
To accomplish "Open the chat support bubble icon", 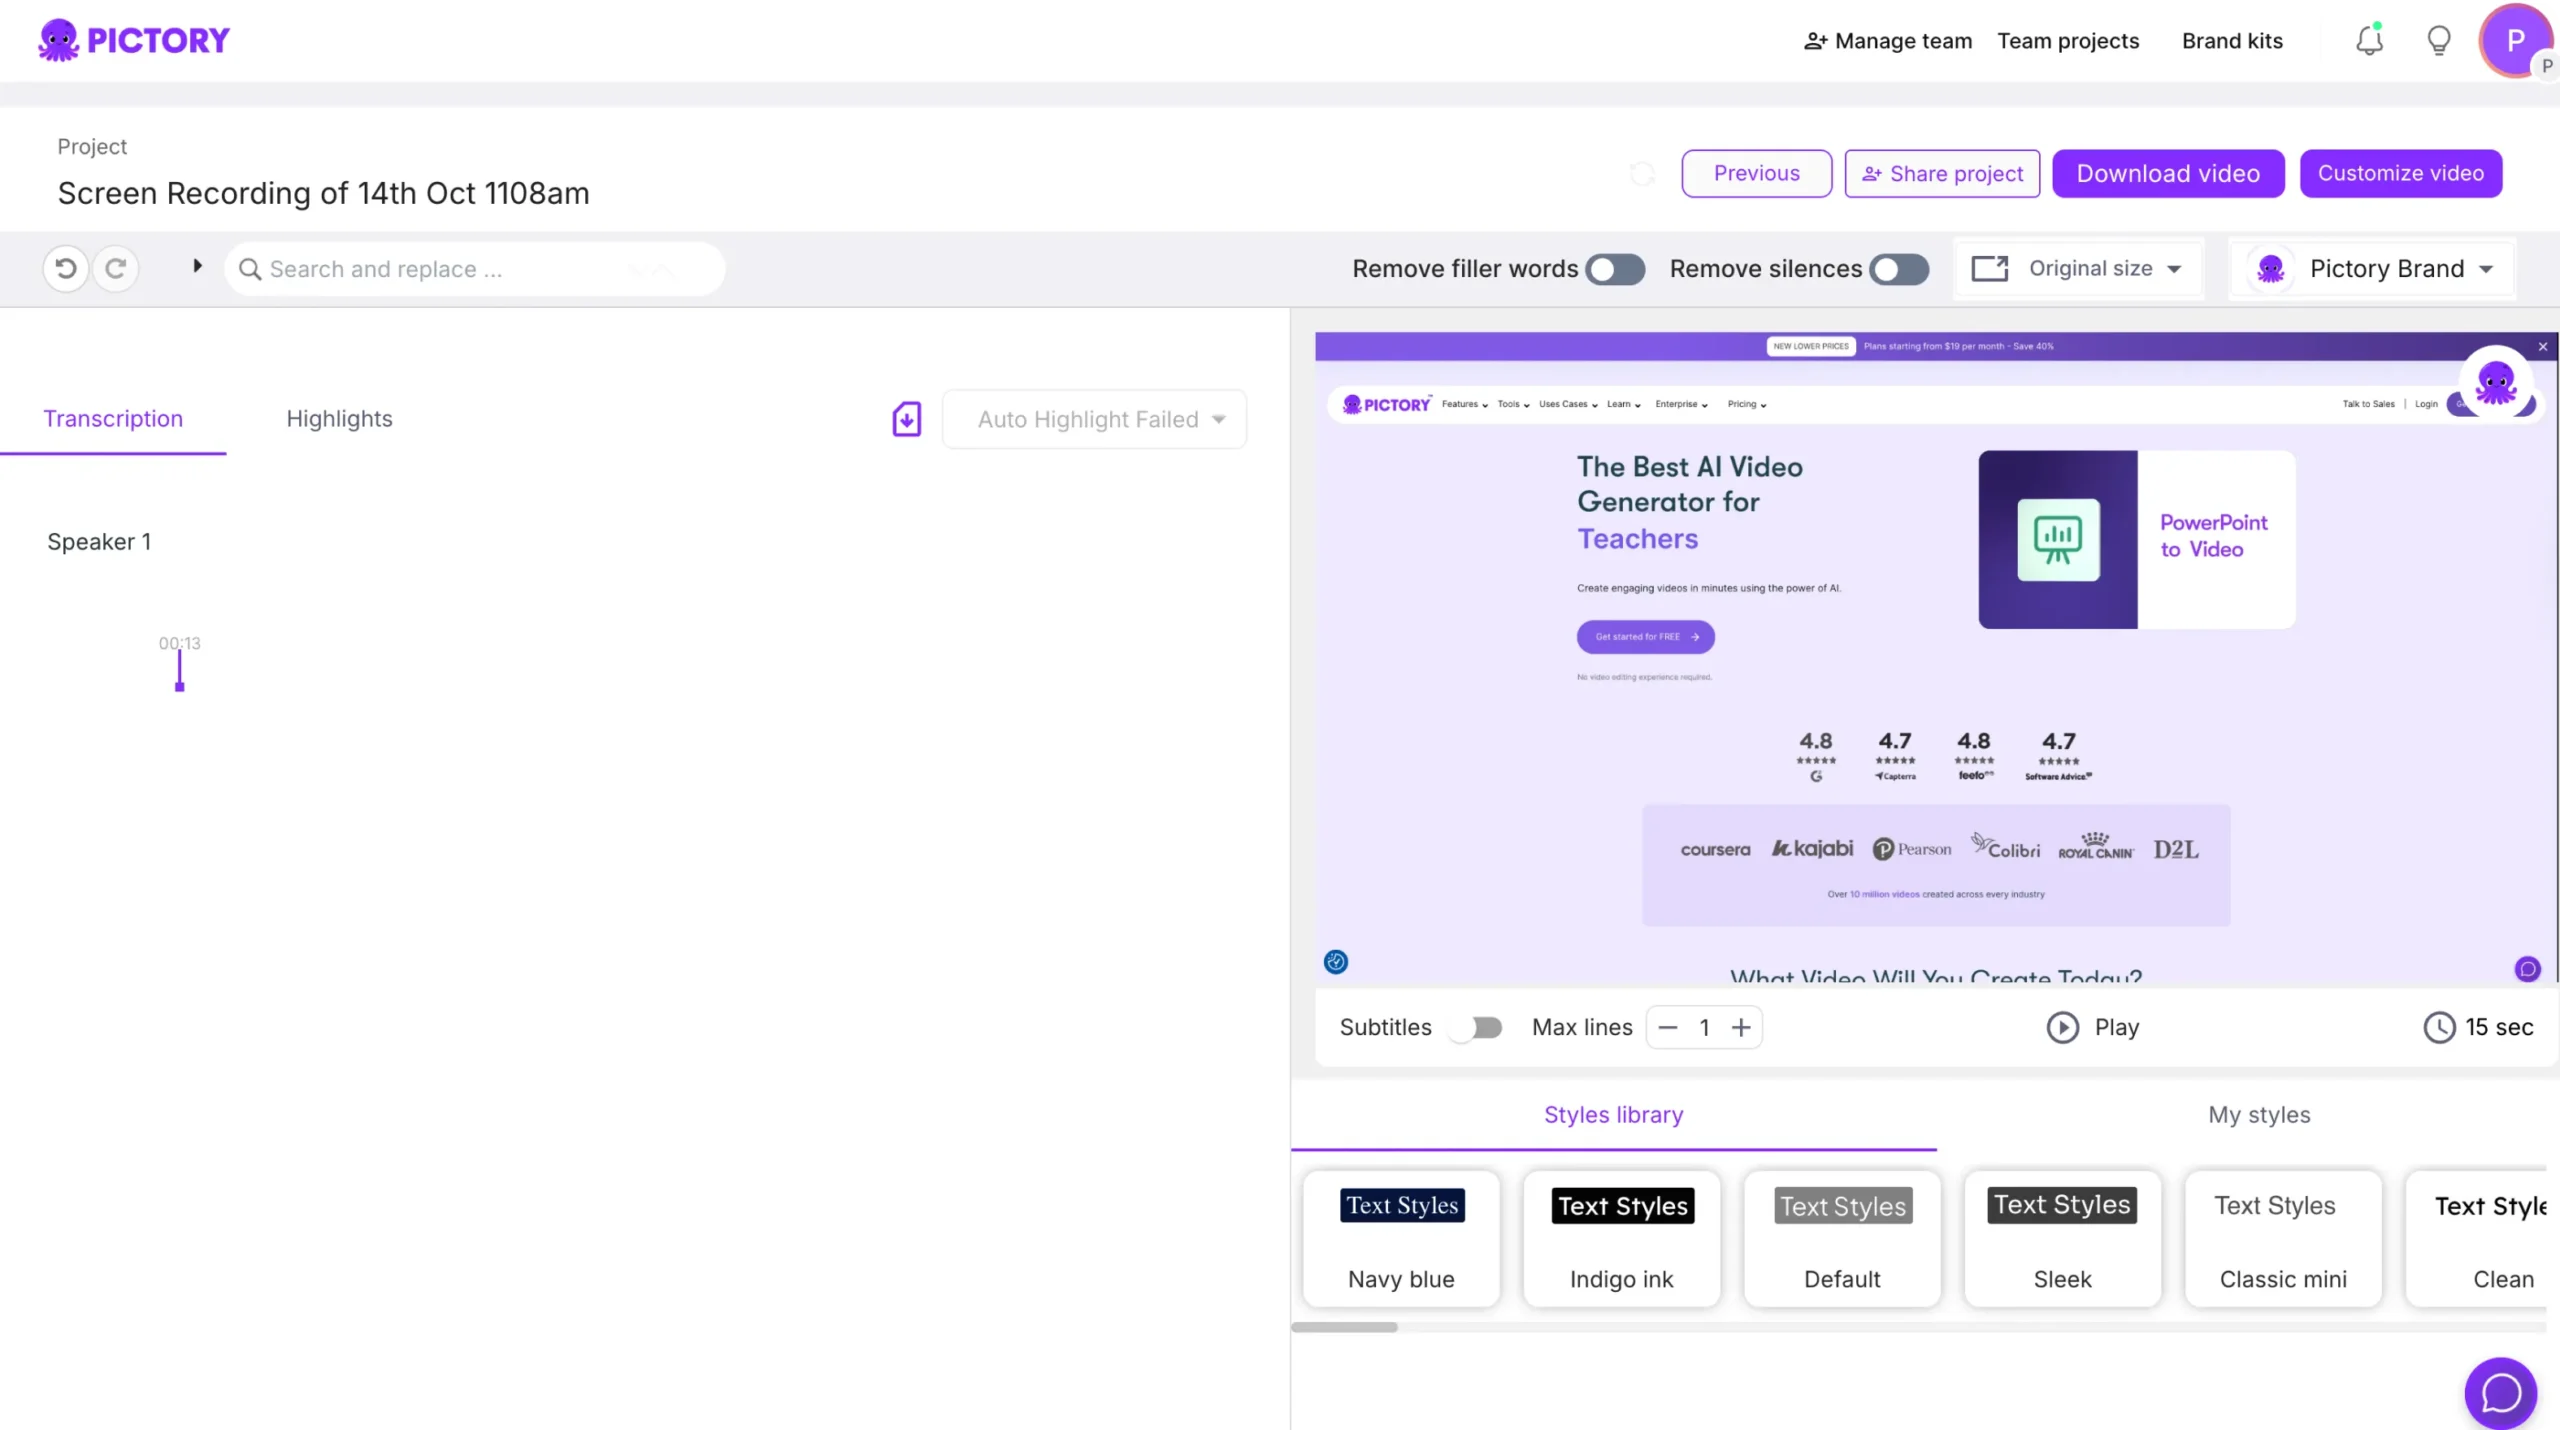I will (2500, 1392).
